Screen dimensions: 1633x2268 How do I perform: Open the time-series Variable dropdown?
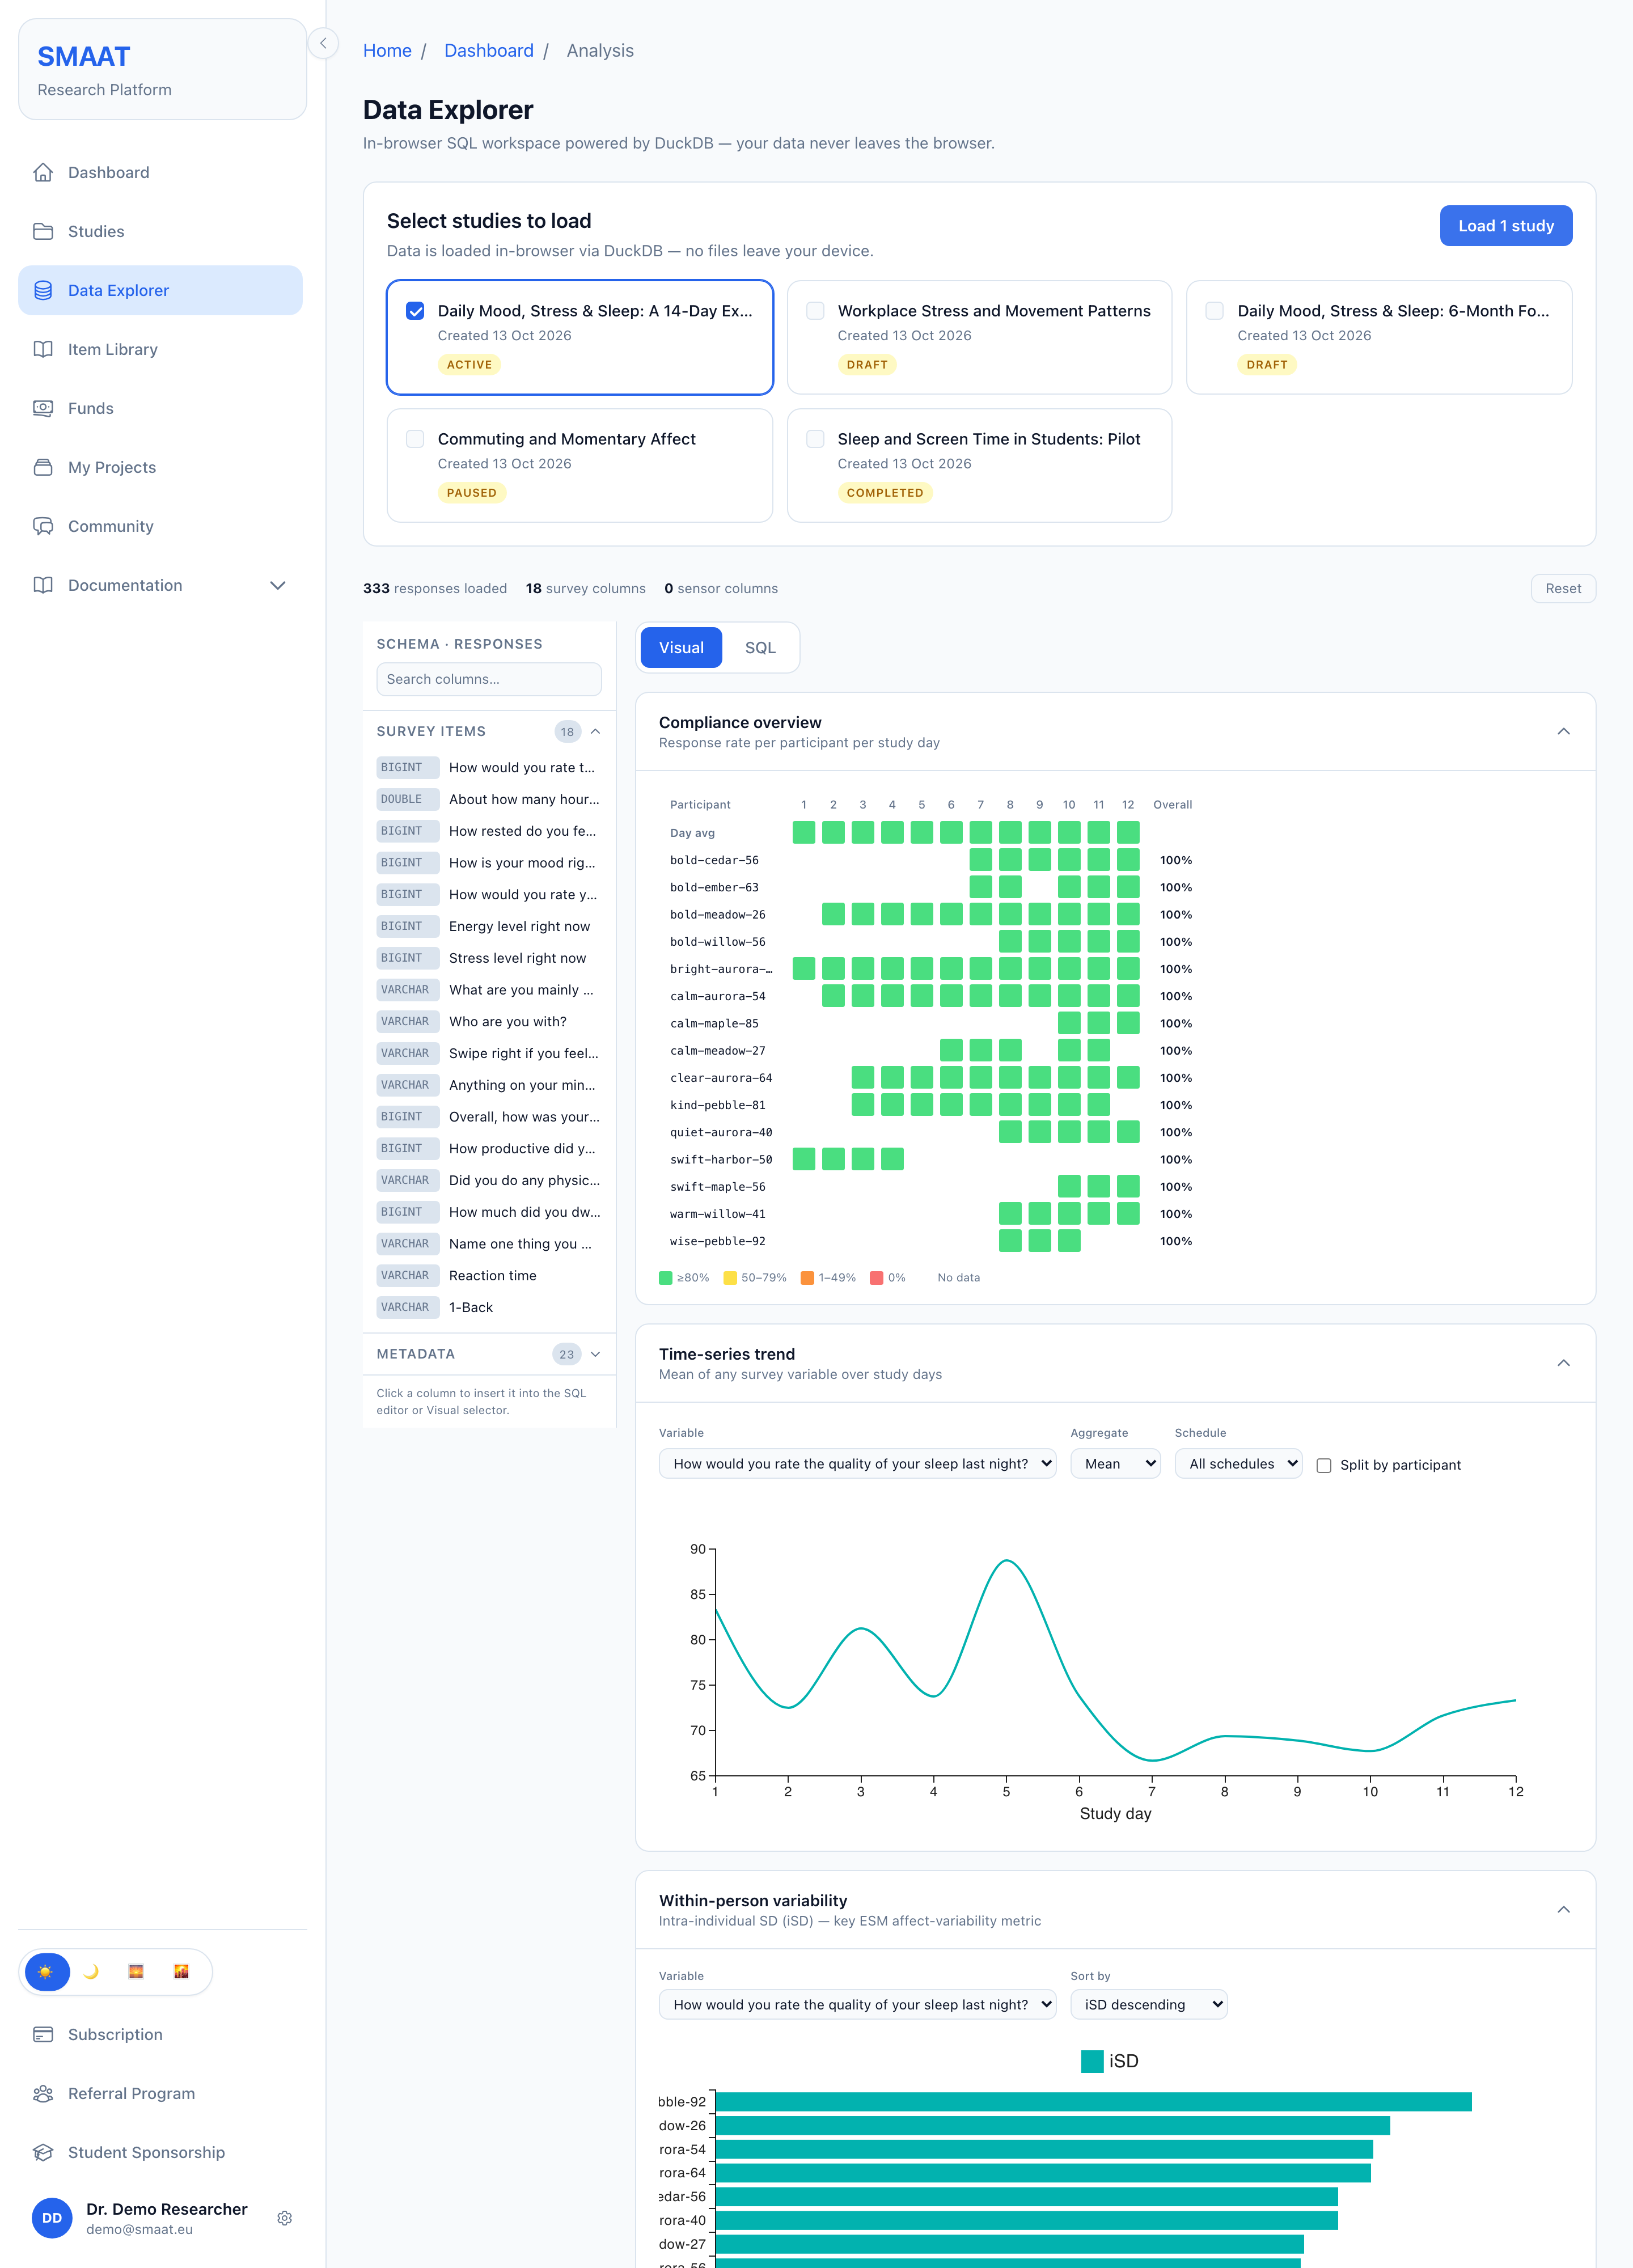tap(857, 1463)
